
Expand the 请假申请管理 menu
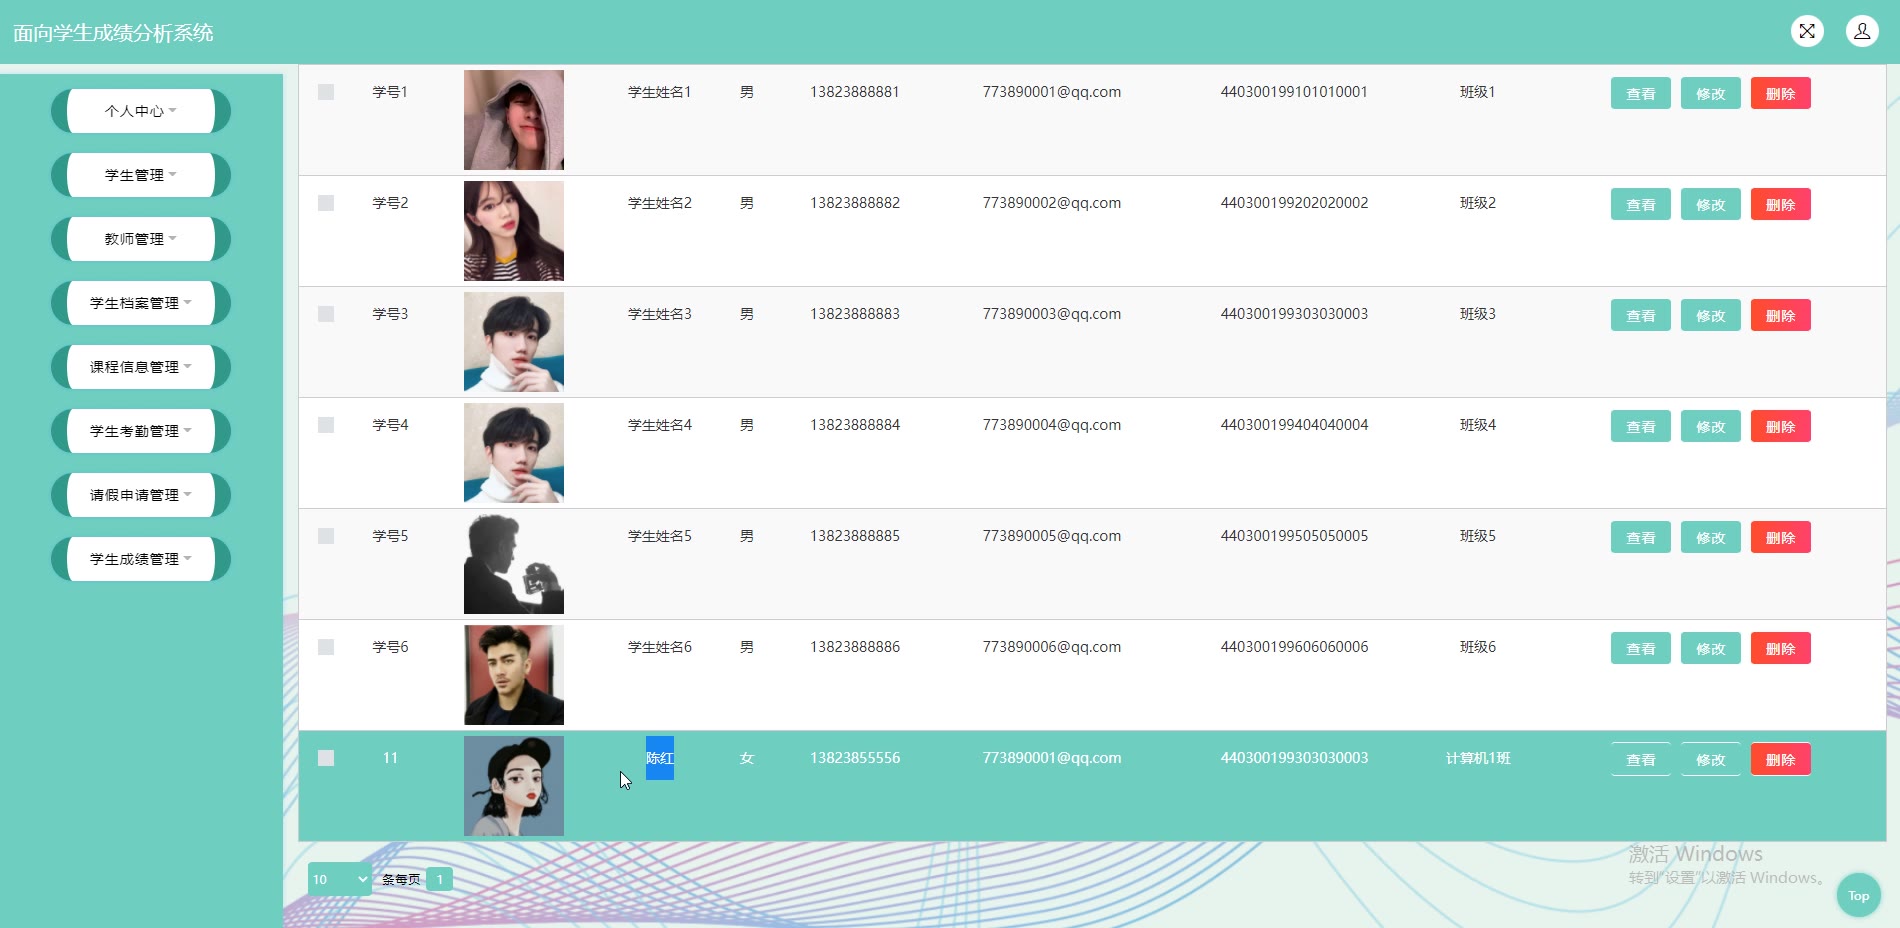pyautogui.click(x=140, y=495)
